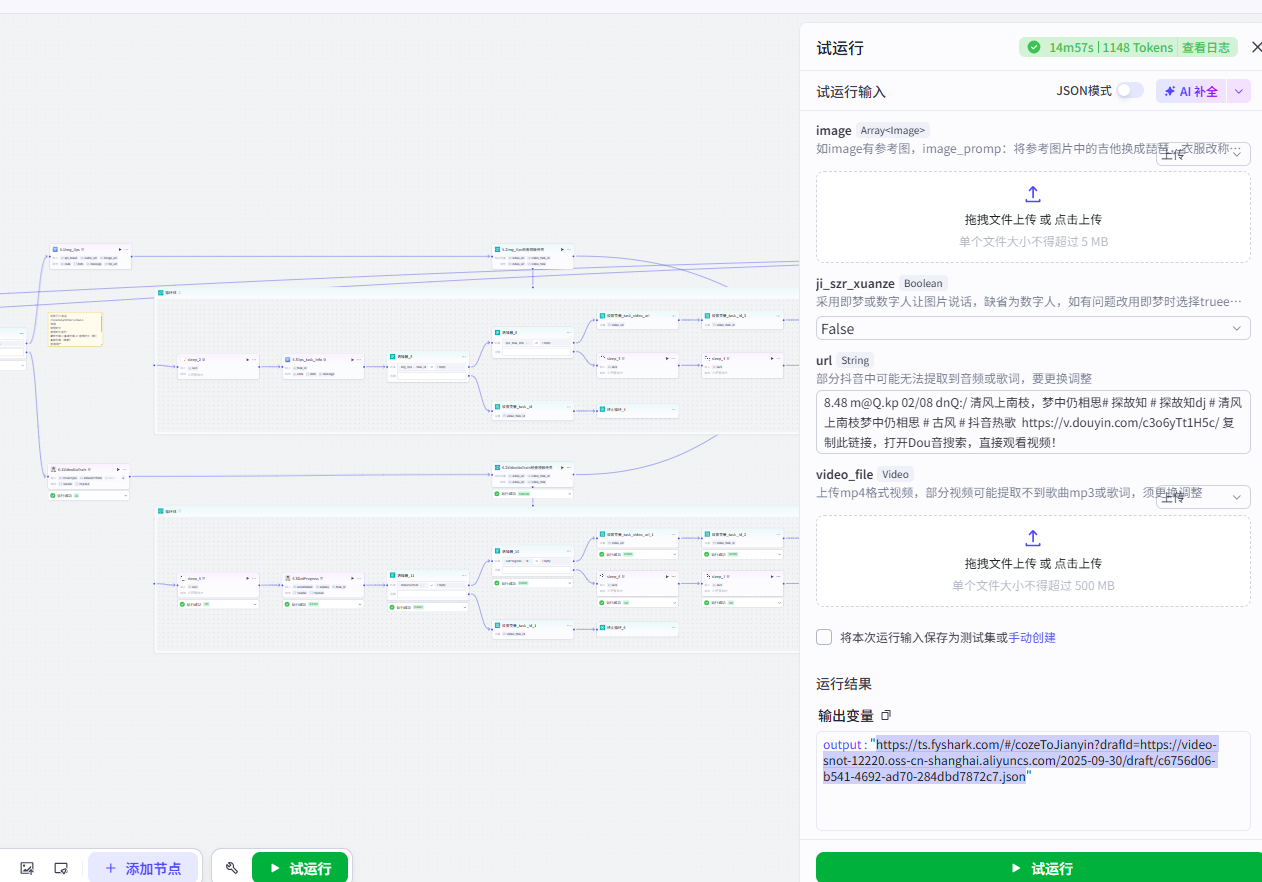Click the lower 循环体 loop body label
This screenshot has height=882, width=1262.
coord(169,511)
